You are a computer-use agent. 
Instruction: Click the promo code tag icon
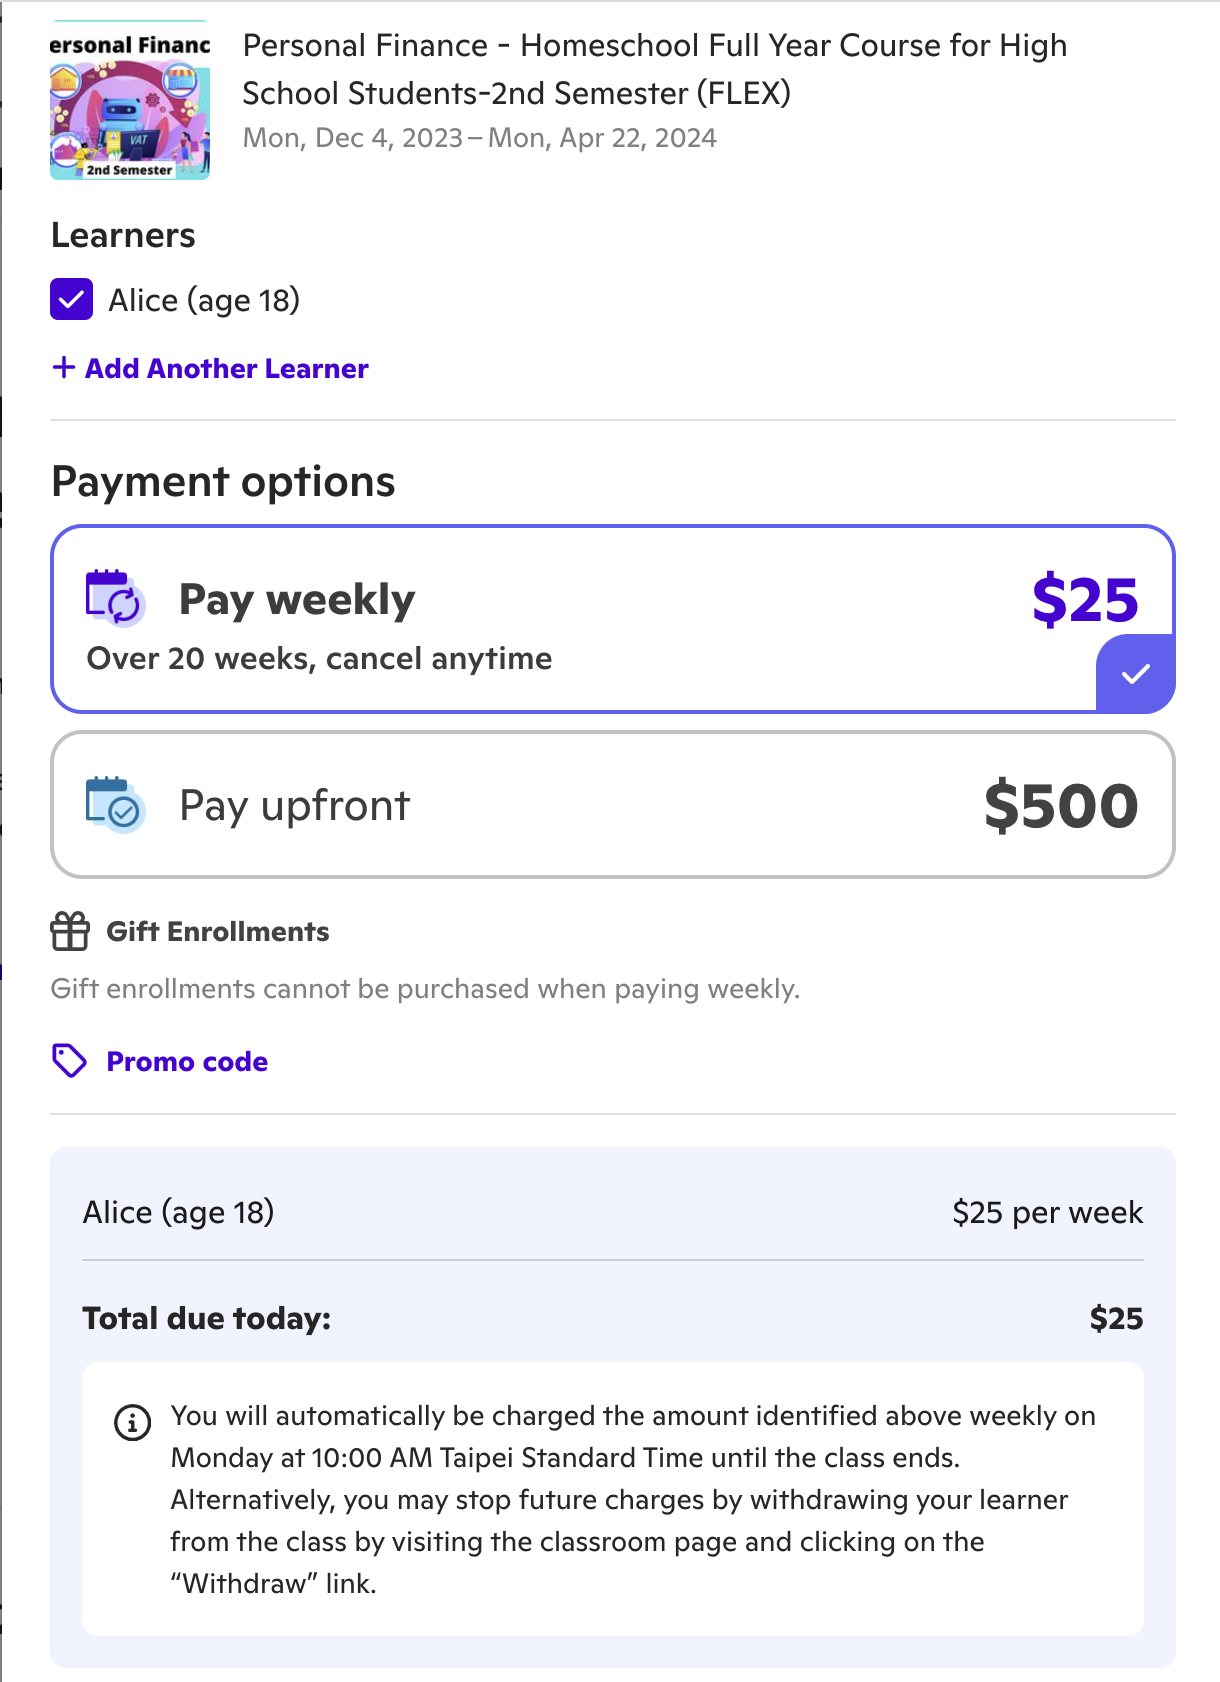[x=69, y=1061]
